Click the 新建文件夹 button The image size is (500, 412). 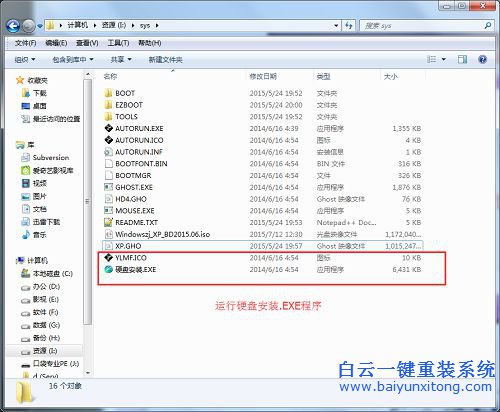(165, 60)
